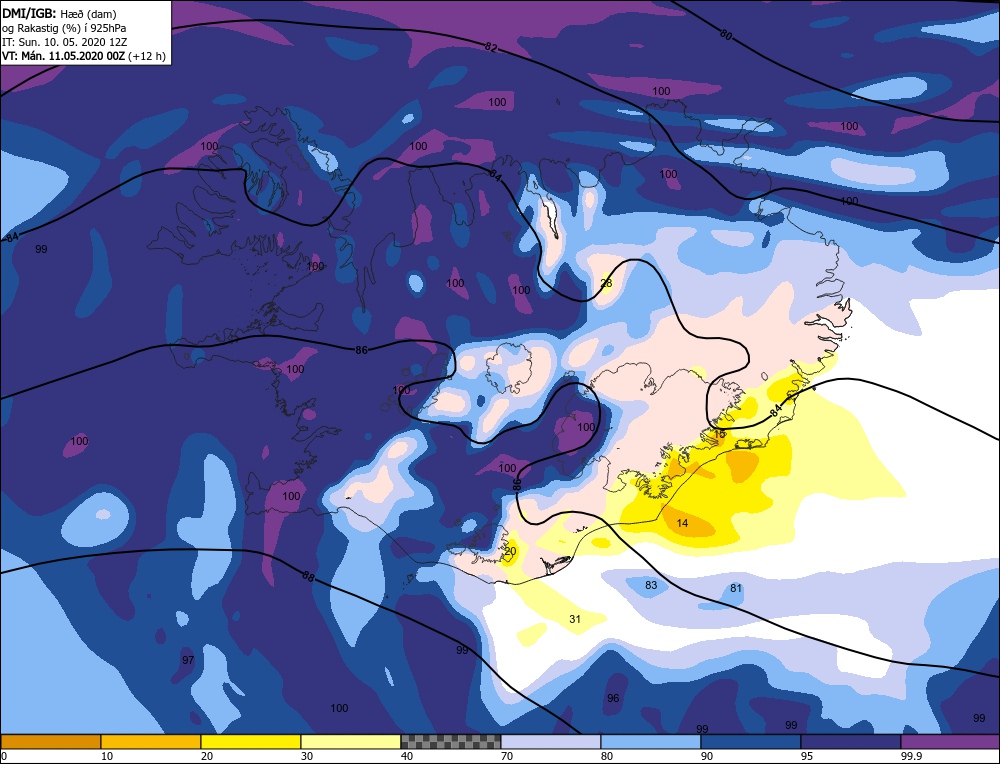Viewport: 1000px width, 764px height.
Task: Click the '40' legend scale label
Action: click(x=407, y=756)
